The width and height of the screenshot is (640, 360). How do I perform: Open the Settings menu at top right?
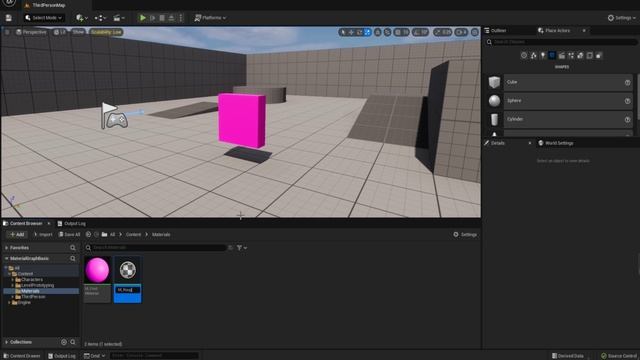[x=622, y=18]
